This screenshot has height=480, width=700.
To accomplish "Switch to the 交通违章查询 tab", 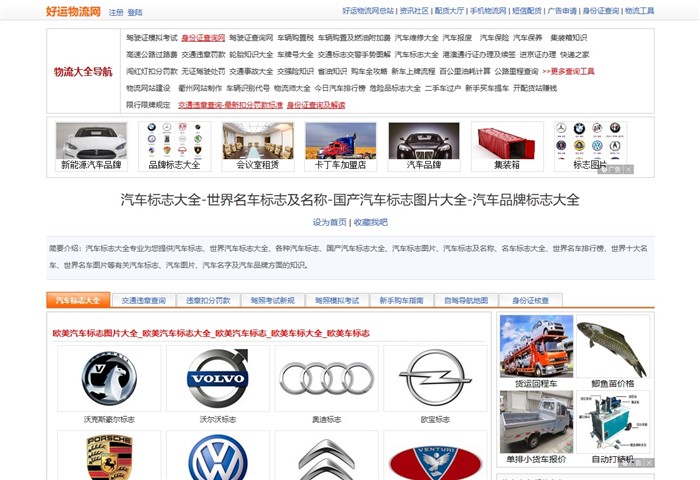I will (143, 301).
